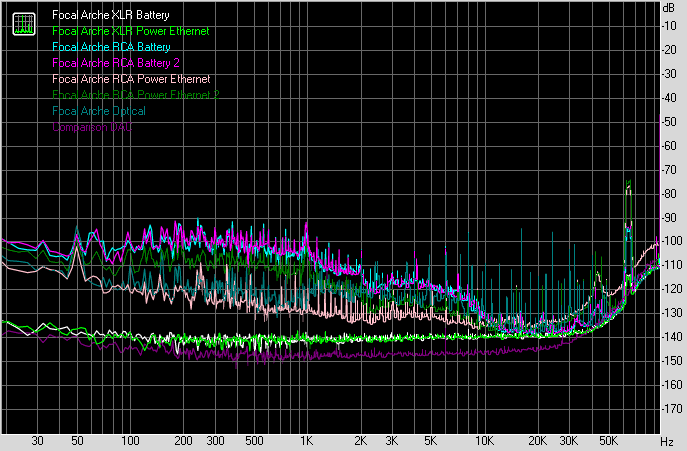Click the 5K frequency label
The image size is (687, 451).
coord(431,441)
